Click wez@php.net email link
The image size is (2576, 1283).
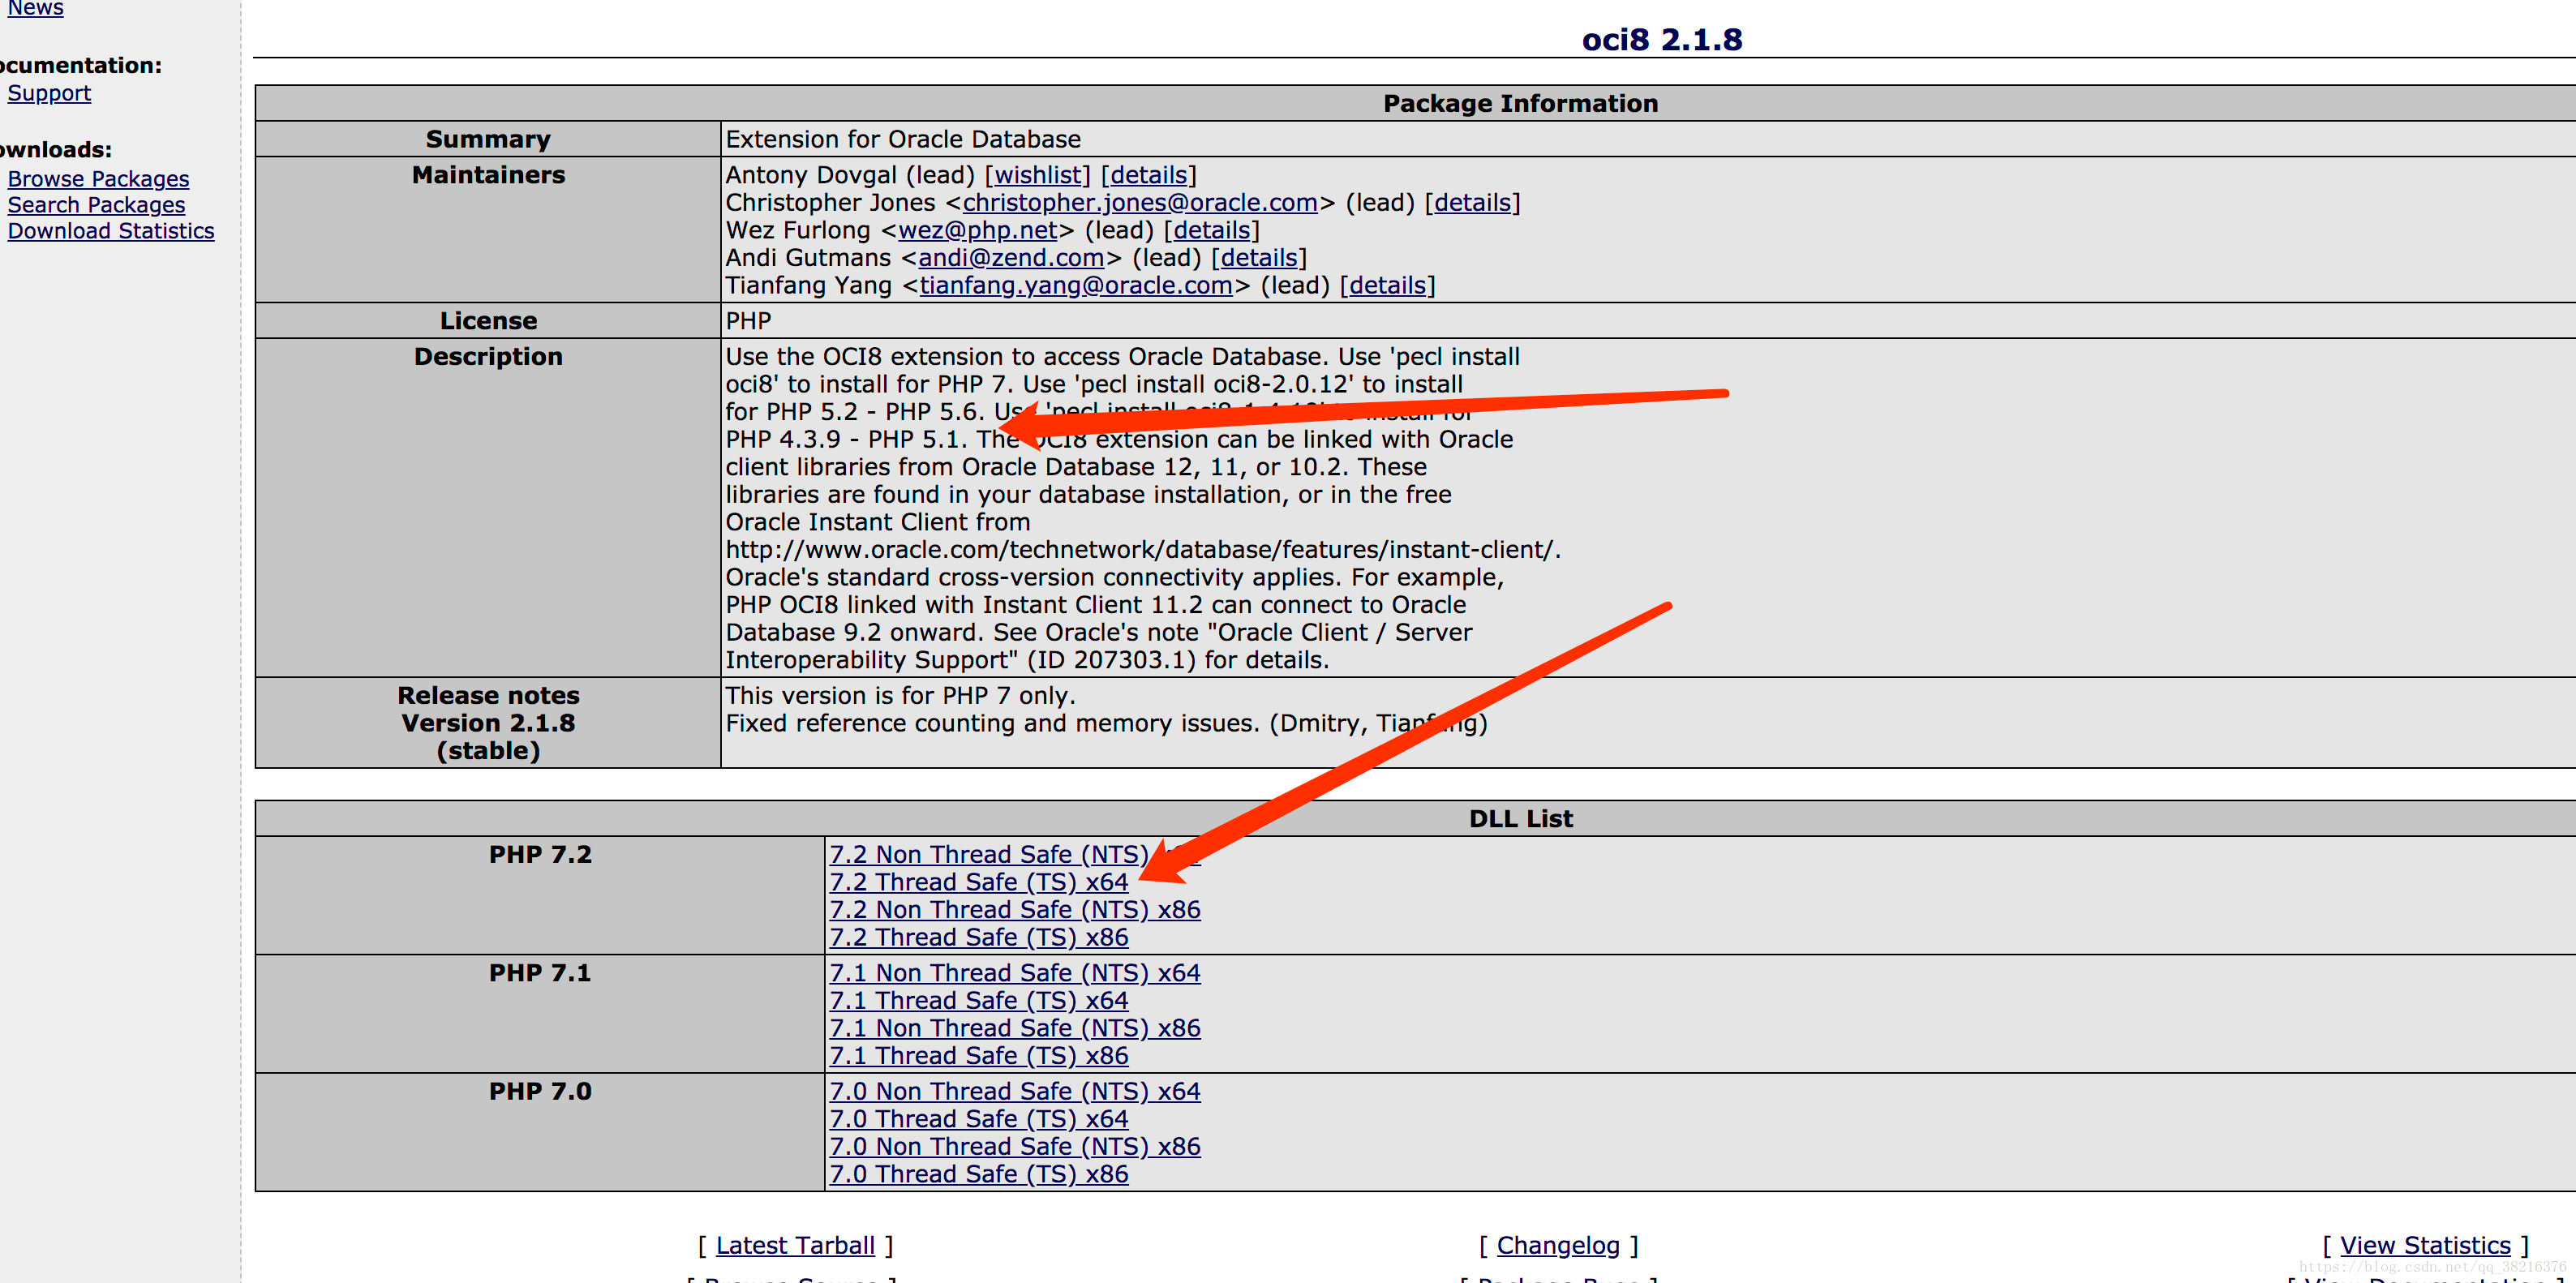pos(978,230)
